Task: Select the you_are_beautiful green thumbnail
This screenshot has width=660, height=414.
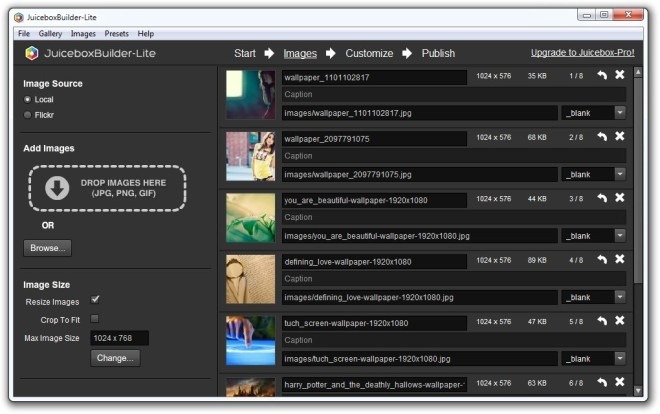Action: tap(250, 218)
